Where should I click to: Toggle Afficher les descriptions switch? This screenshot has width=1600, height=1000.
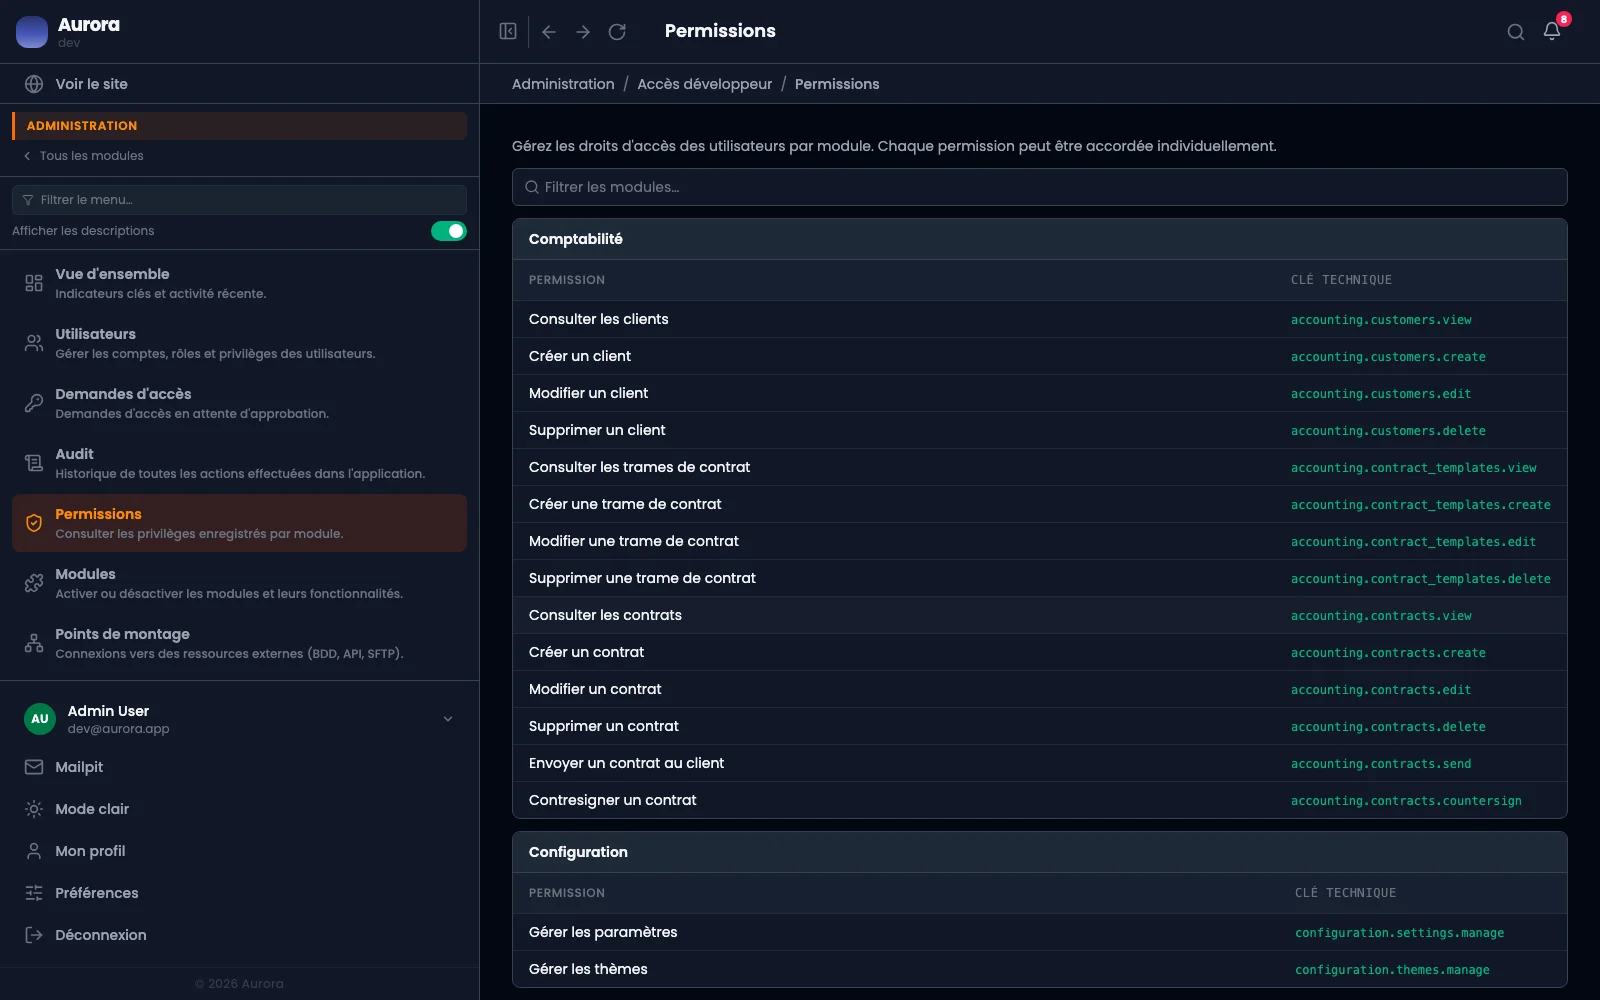coord(449,231)
